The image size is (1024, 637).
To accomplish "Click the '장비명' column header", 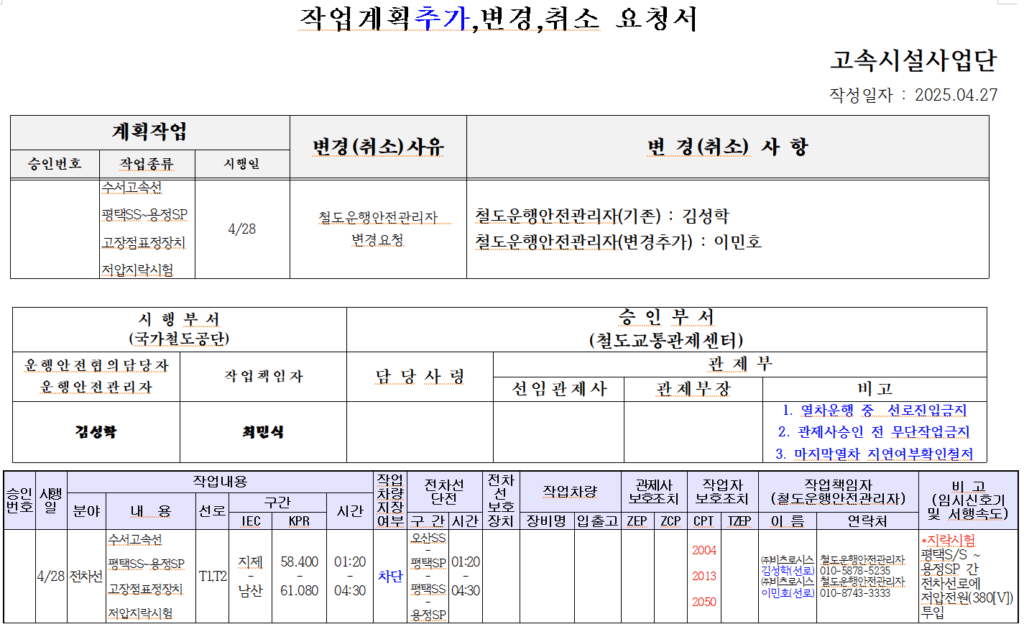I will (x=547, y=521).
